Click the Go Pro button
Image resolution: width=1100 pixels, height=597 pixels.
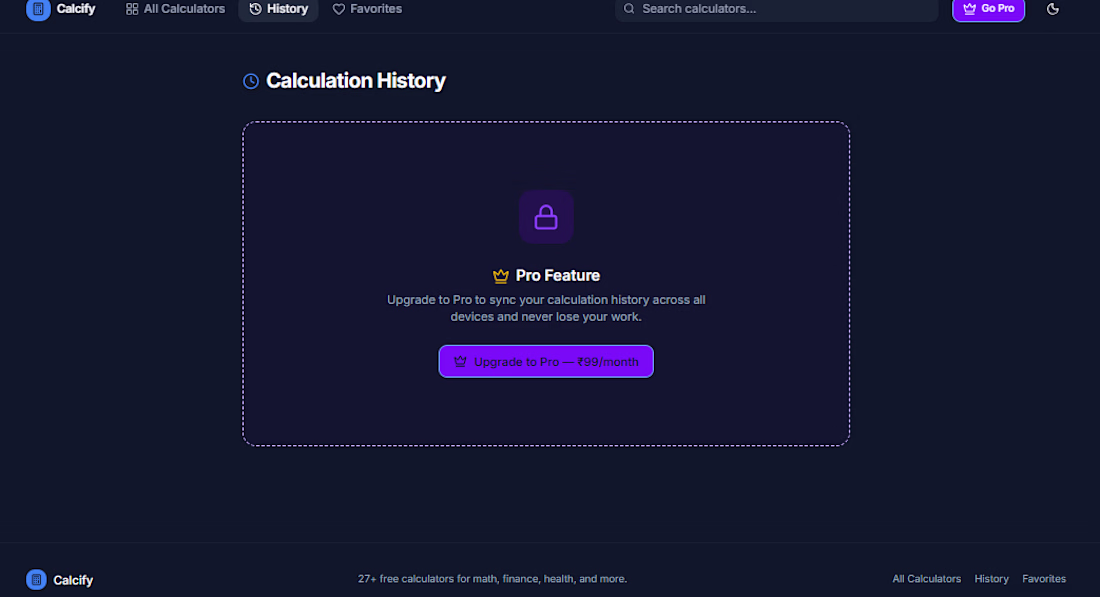[x=988, y=9]
